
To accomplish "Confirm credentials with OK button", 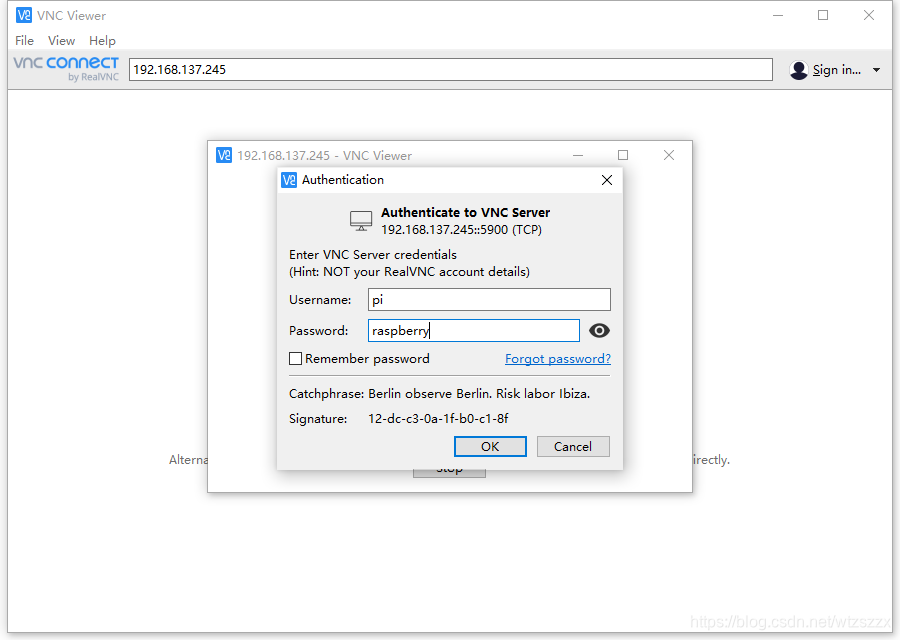I will pyautogui.click(x=490, y=447).
